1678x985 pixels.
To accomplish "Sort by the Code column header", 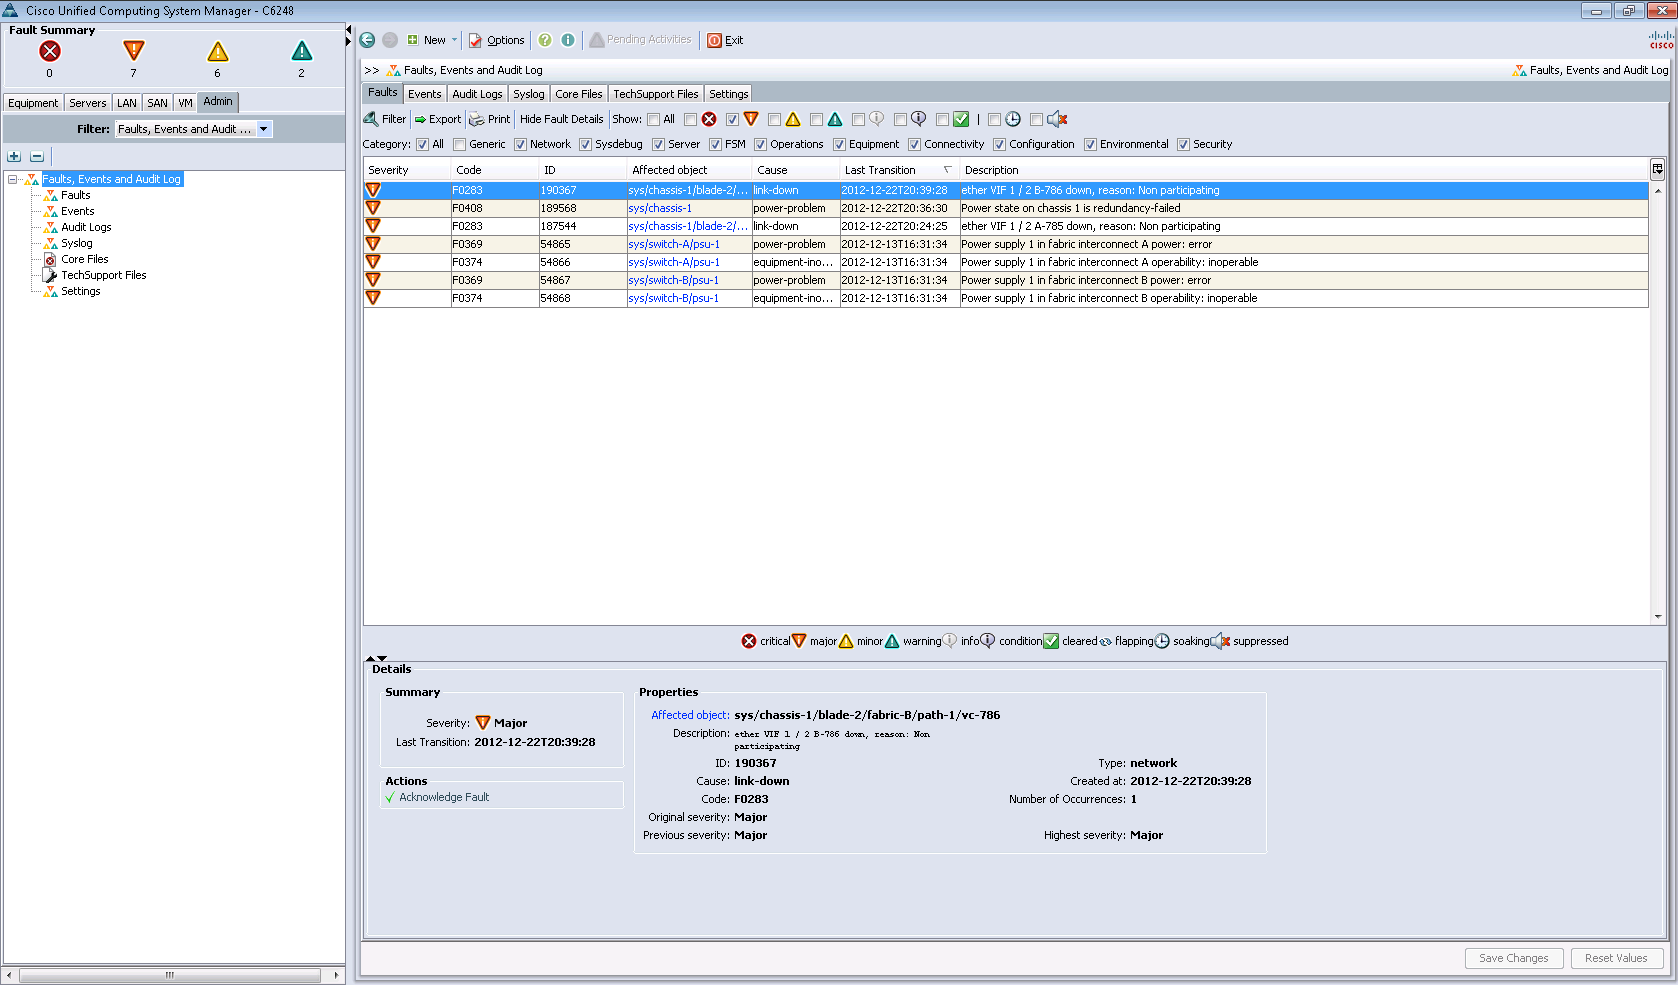I will (495, 170).
